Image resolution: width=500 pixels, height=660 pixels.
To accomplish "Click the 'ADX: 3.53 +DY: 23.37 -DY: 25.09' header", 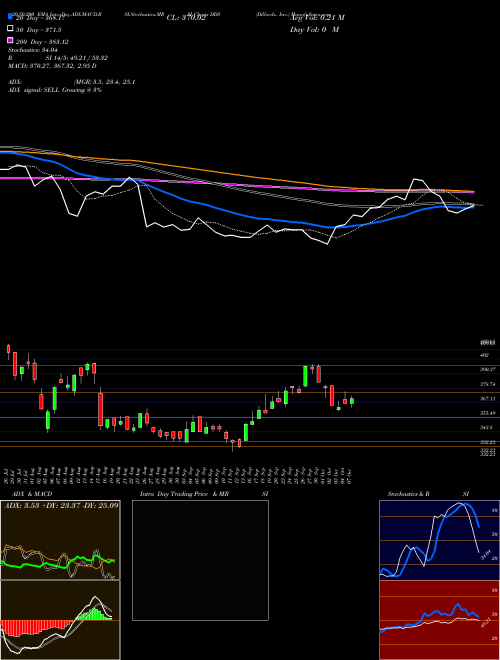I will pyautogui.click(x=61, y=505).
